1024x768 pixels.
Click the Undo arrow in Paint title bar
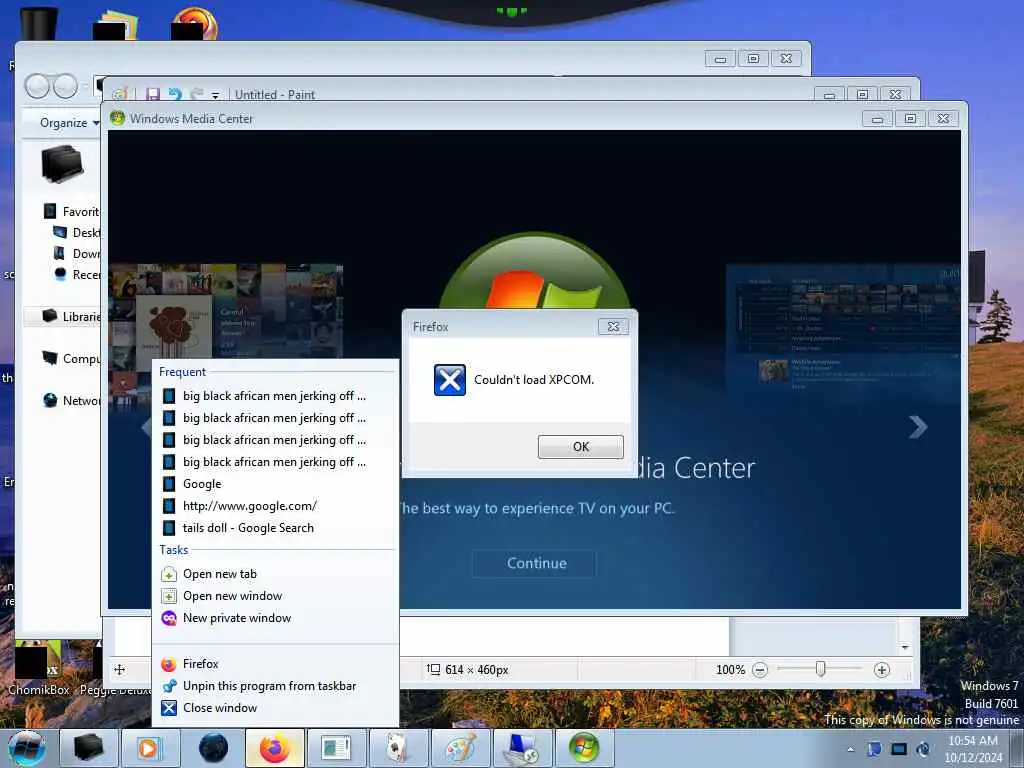[x=175, y=94]
